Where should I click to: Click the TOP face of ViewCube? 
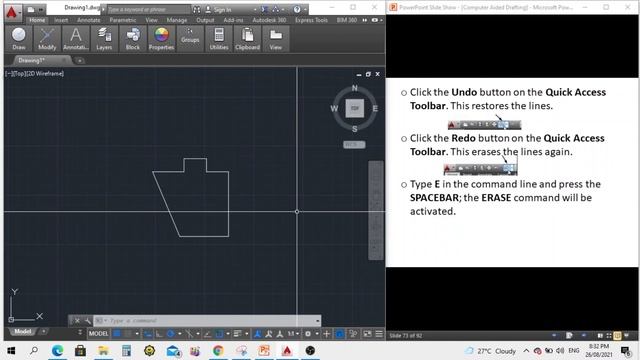(x=355, y=108)
